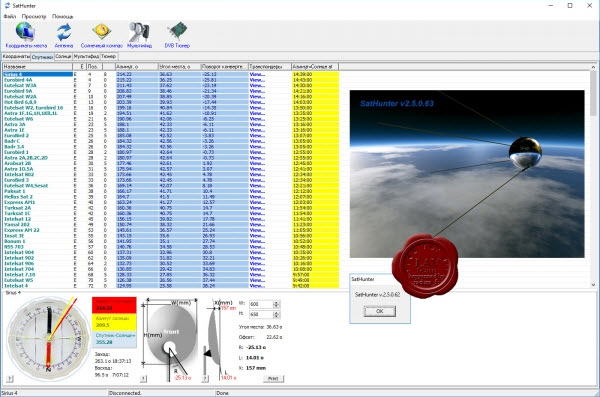The width and height of the screenshot is (600, 397).
Task: Switch to the Солнце tab
Action: pyautogui.click(x=63, y=56)
